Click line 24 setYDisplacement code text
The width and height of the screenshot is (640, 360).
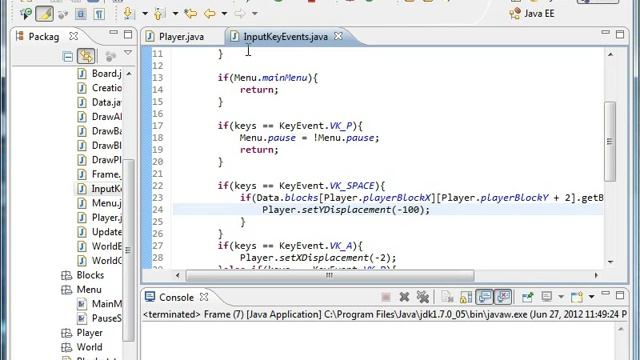click(x=346, y=210)
